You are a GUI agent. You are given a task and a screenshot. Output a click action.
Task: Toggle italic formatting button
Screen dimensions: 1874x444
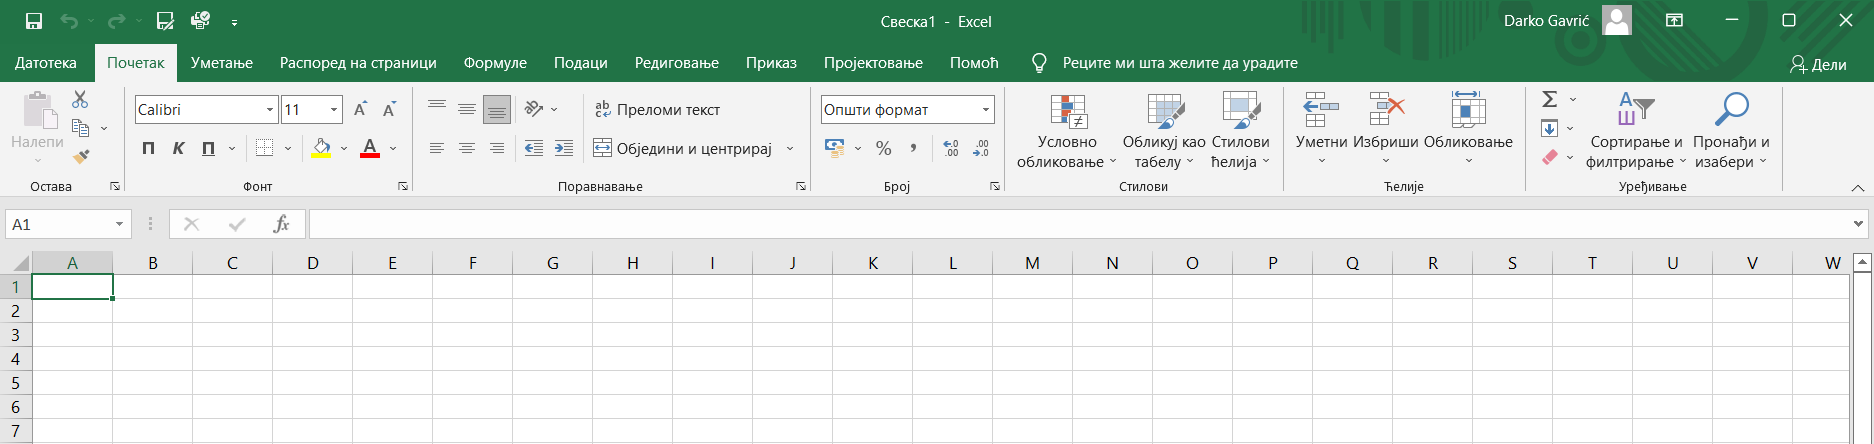click(x=178, y=148)
